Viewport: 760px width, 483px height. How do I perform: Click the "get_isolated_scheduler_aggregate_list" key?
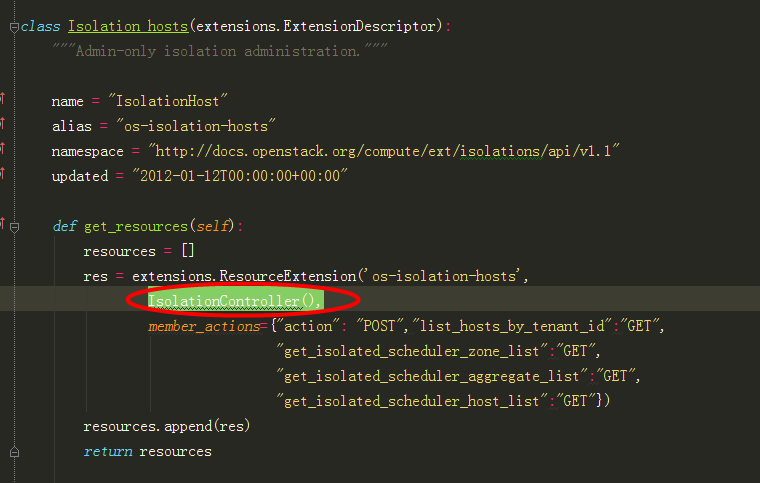[431, 376]
